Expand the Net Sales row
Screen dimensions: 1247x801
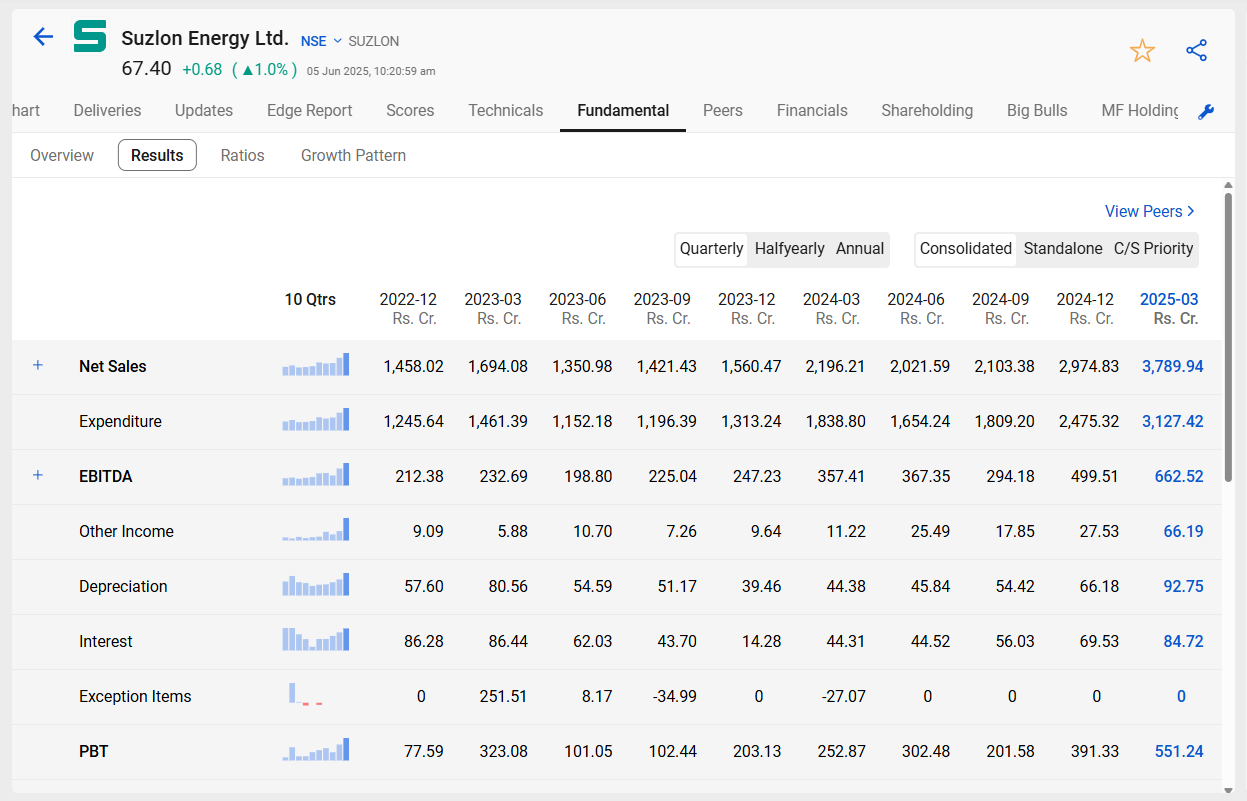point(38,365)
